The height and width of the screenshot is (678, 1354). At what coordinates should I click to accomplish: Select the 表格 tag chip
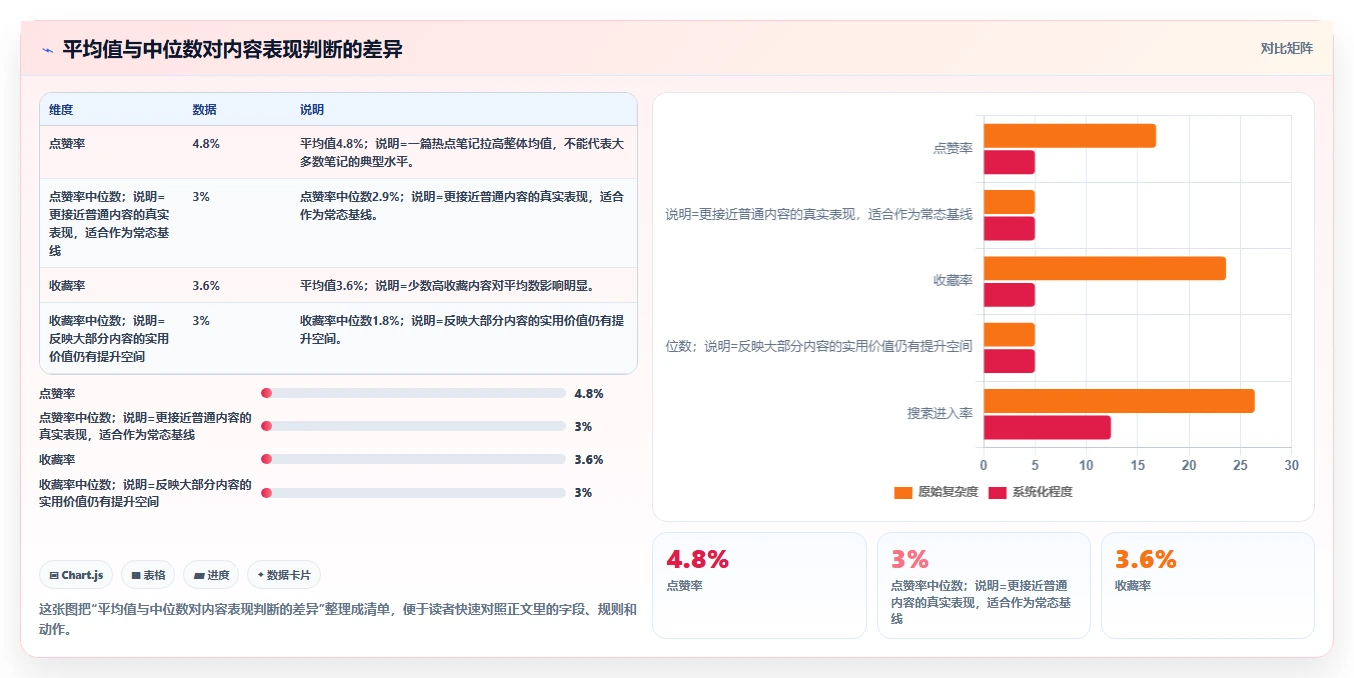148,575
